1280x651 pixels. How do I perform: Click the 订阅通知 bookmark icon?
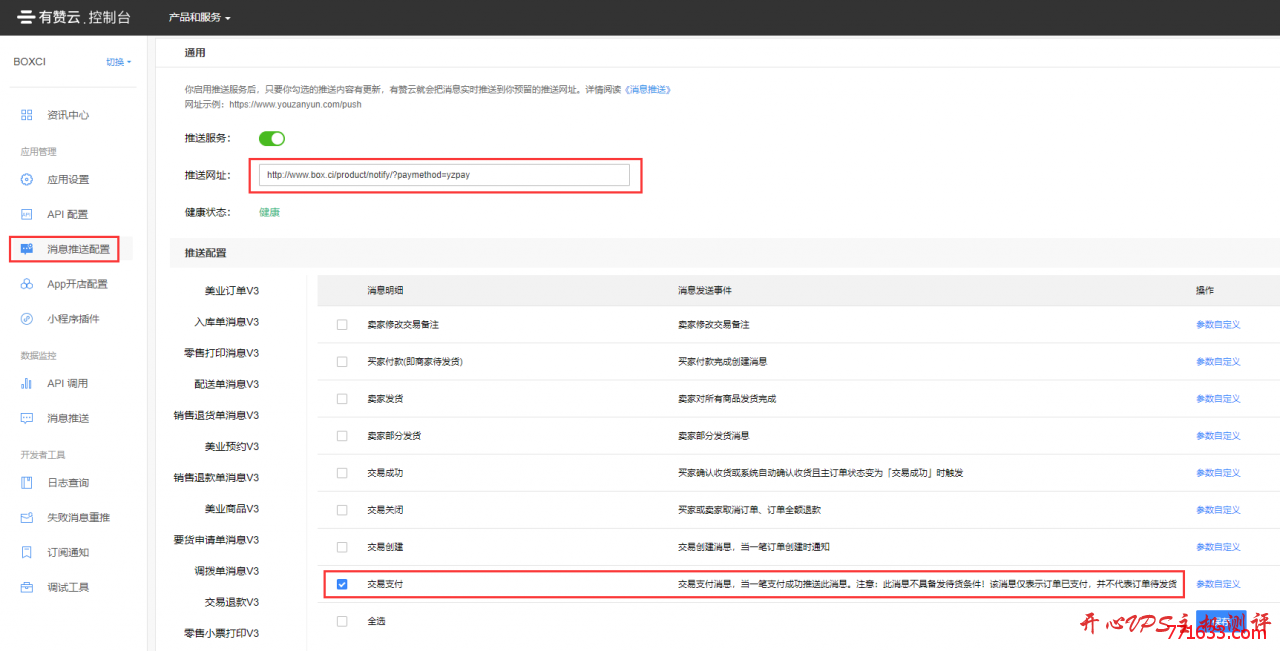pos(27,552)
